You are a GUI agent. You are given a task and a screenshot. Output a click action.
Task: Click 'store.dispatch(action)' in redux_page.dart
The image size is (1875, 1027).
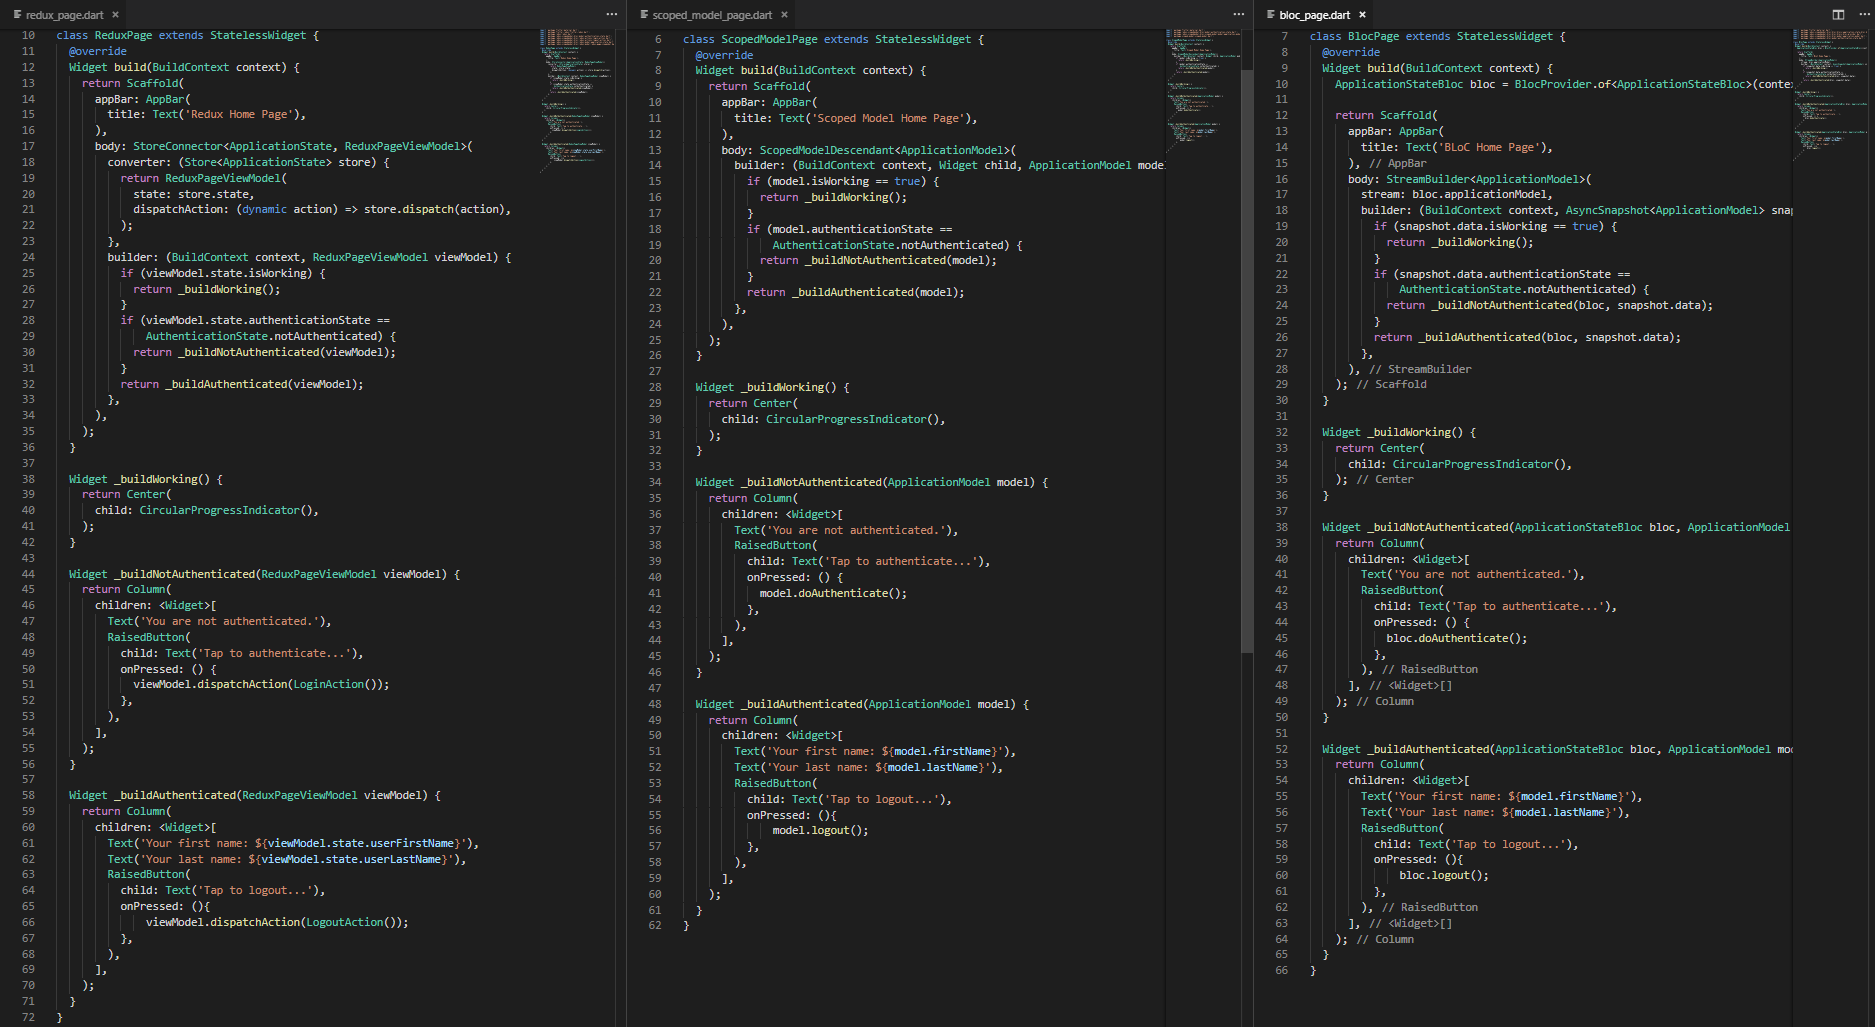point(434,209)
